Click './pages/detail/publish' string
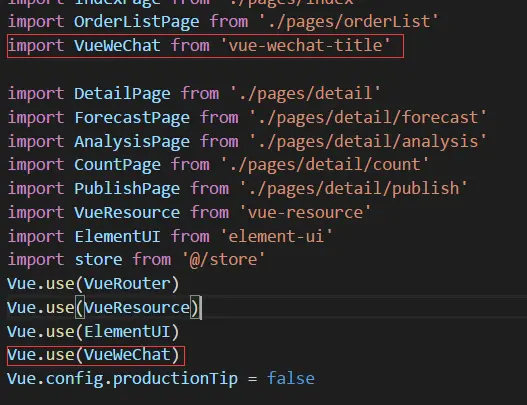 coord(353,188)
